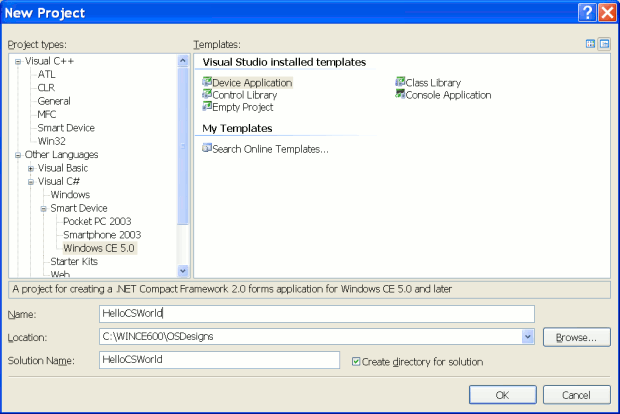Screen dimensions: 620x414
Task: Click the Search Online Templates icon
Action: pyautogui.click(x=207, y=149)
